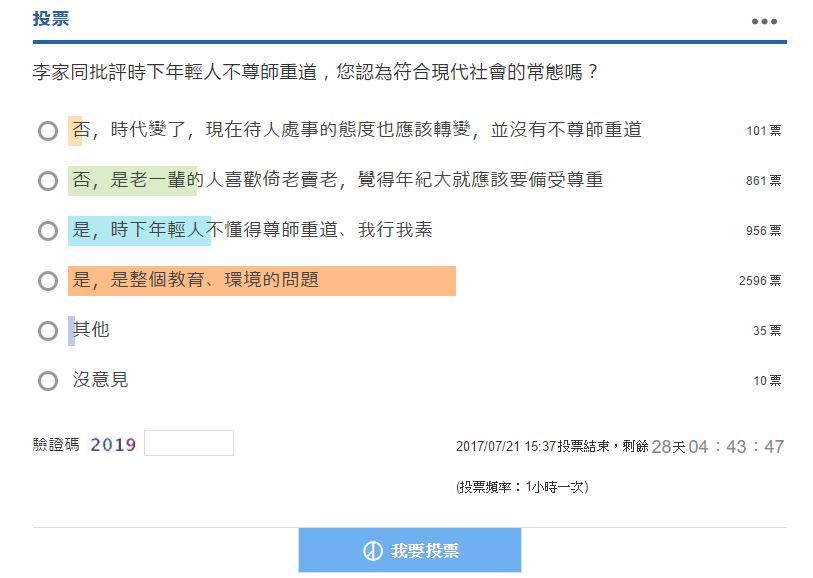Viewport: 813px width, 578px height.
Task: Select the option starting with 否，時代變了
Action: (x=48, y=131)
